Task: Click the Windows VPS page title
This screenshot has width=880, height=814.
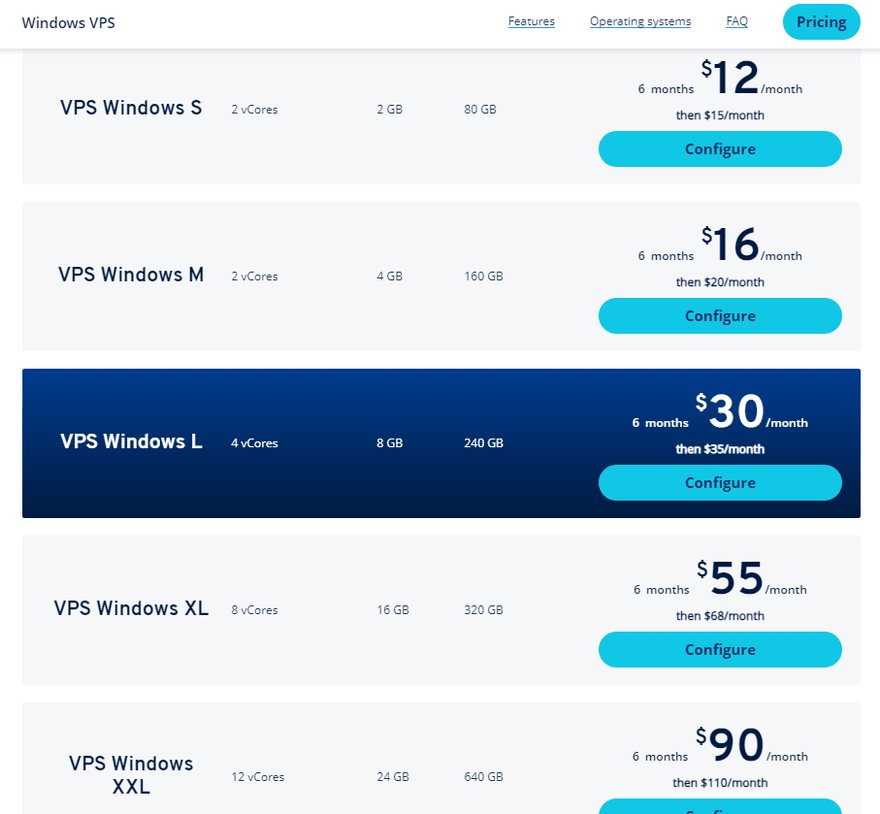Action: 68,22
